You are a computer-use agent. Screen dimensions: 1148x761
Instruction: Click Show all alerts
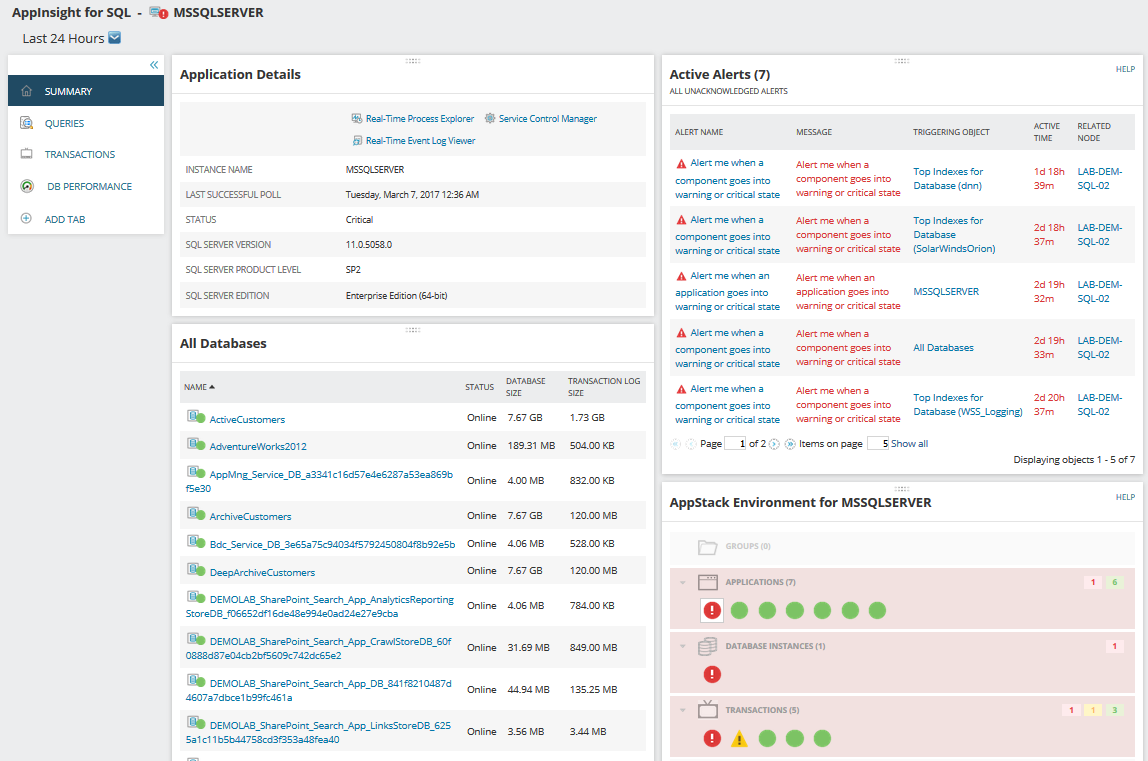point(909,444)
